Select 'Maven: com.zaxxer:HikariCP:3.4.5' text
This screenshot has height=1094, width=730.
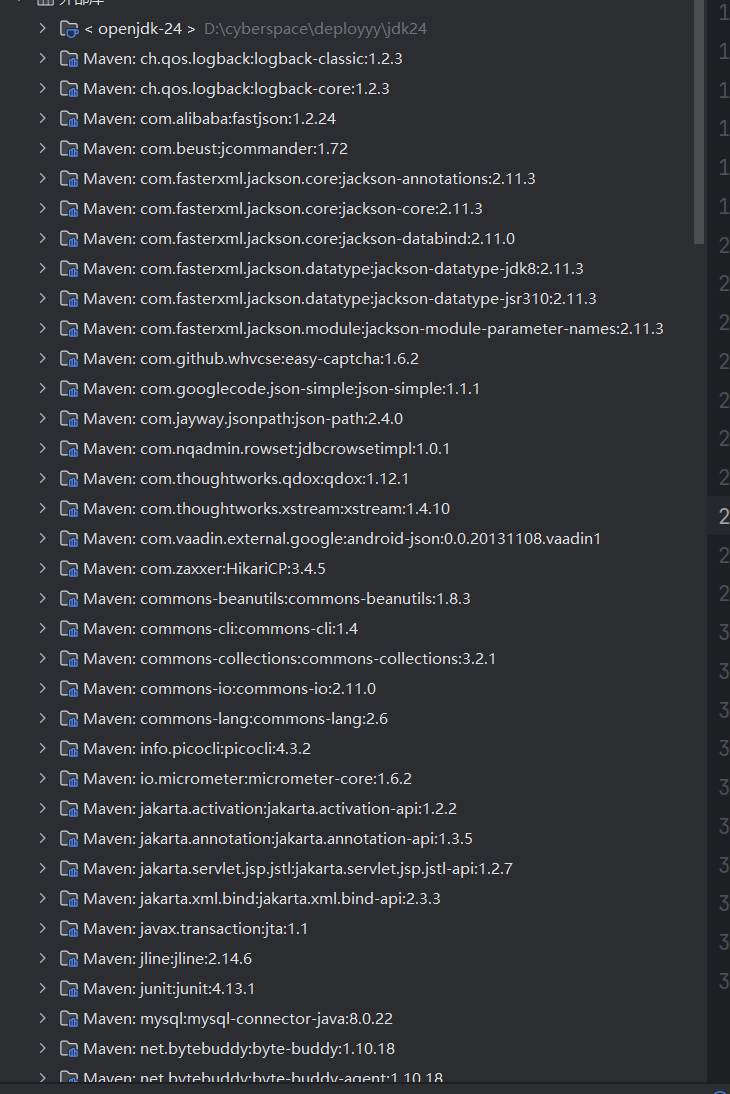point(204,569)
